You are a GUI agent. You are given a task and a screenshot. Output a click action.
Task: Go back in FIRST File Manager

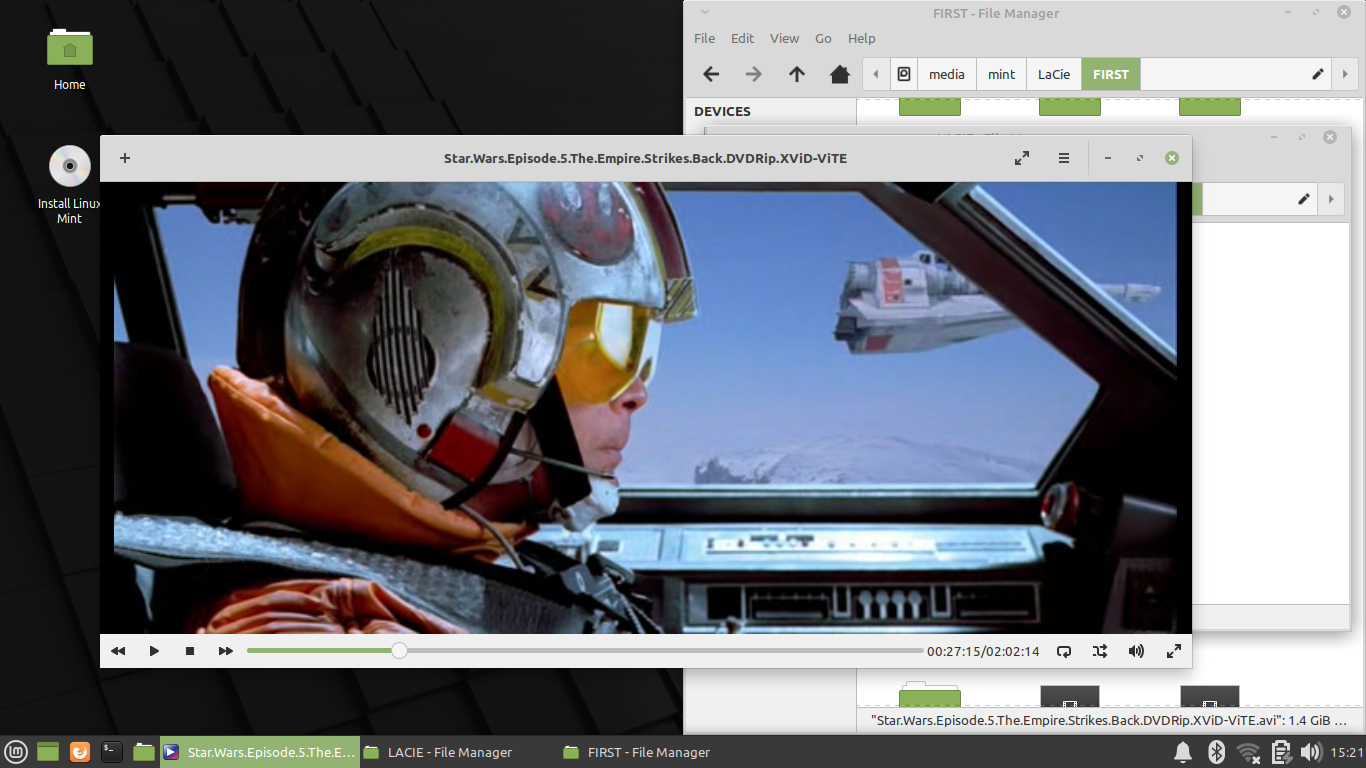(711, 74)
